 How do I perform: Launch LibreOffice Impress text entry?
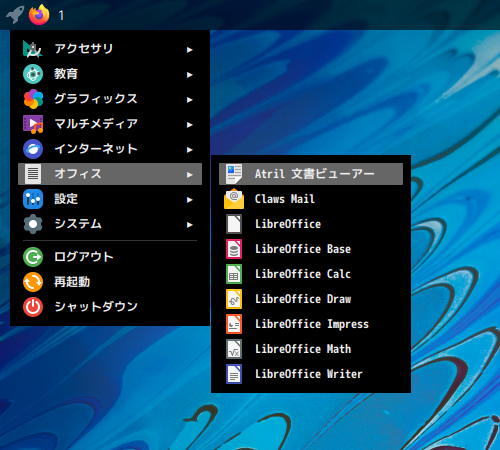pos(312,324)
